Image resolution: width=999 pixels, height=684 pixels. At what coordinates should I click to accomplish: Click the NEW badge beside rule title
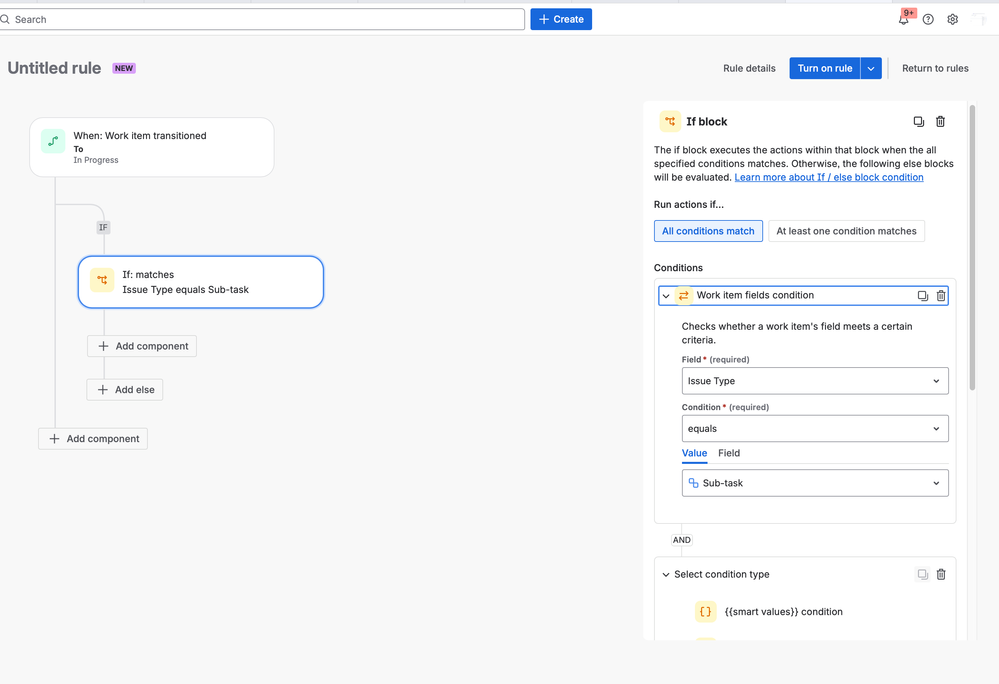pos(124,68)
